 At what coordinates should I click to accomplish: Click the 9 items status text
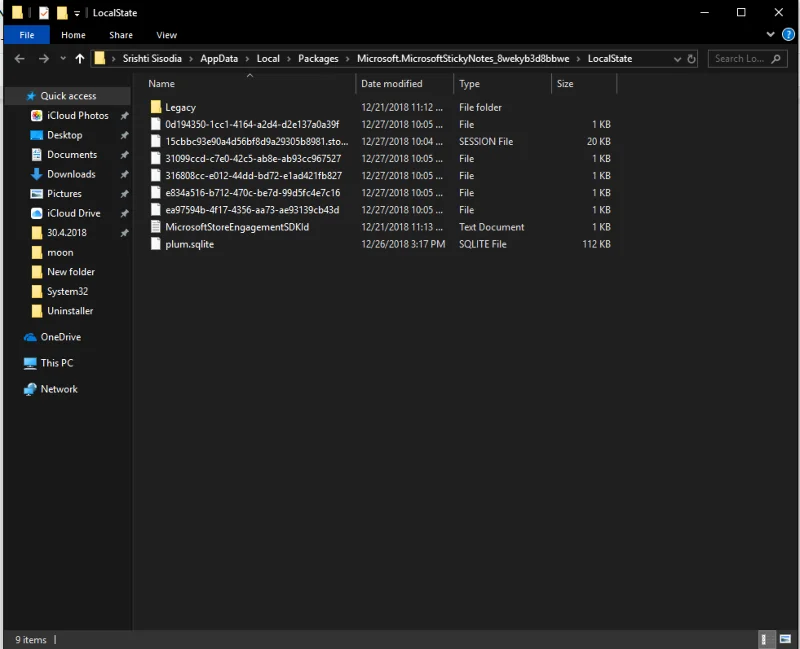(x=31, y=640)
